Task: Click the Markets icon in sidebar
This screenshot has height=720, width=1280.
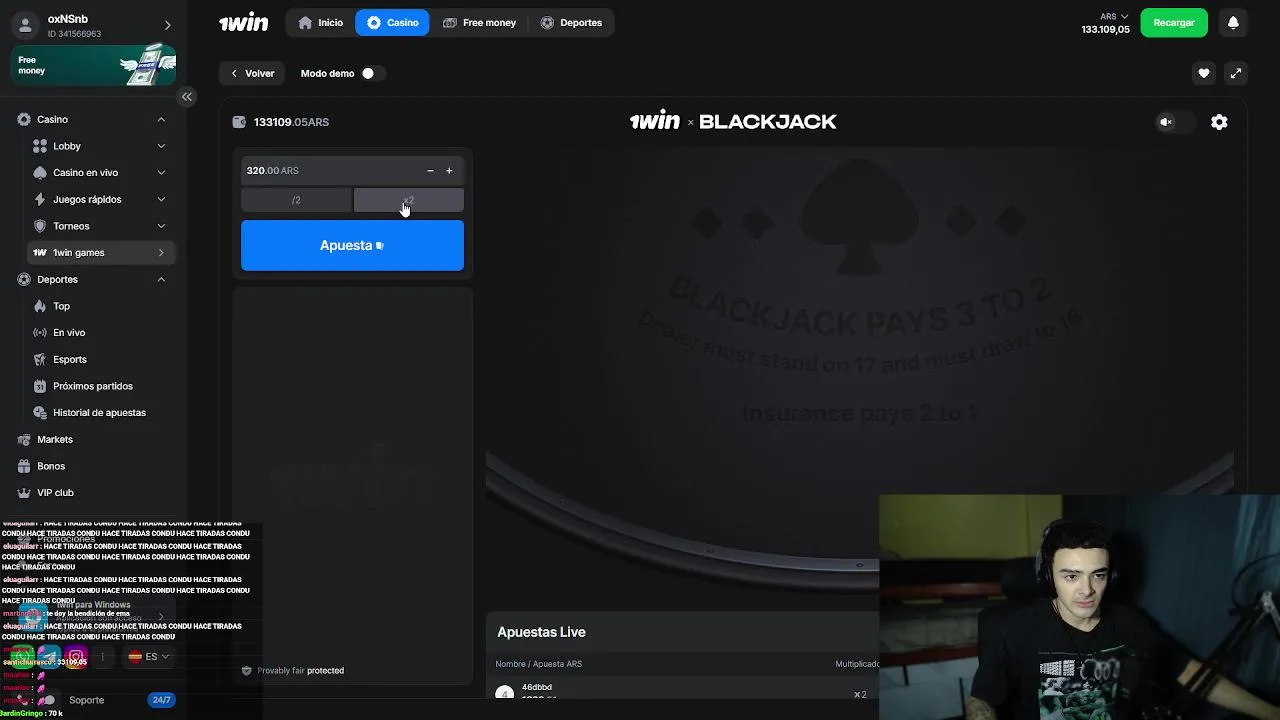Action: (24, 439)
